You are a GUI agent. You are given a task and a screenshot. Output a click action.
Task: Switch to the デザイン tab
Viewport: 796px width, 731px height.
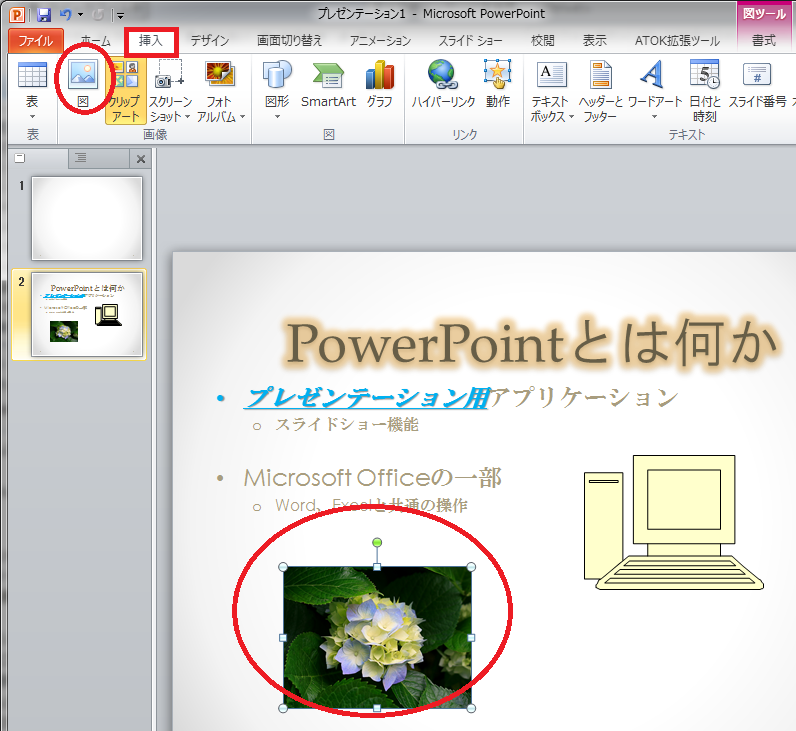pos(210,41)
